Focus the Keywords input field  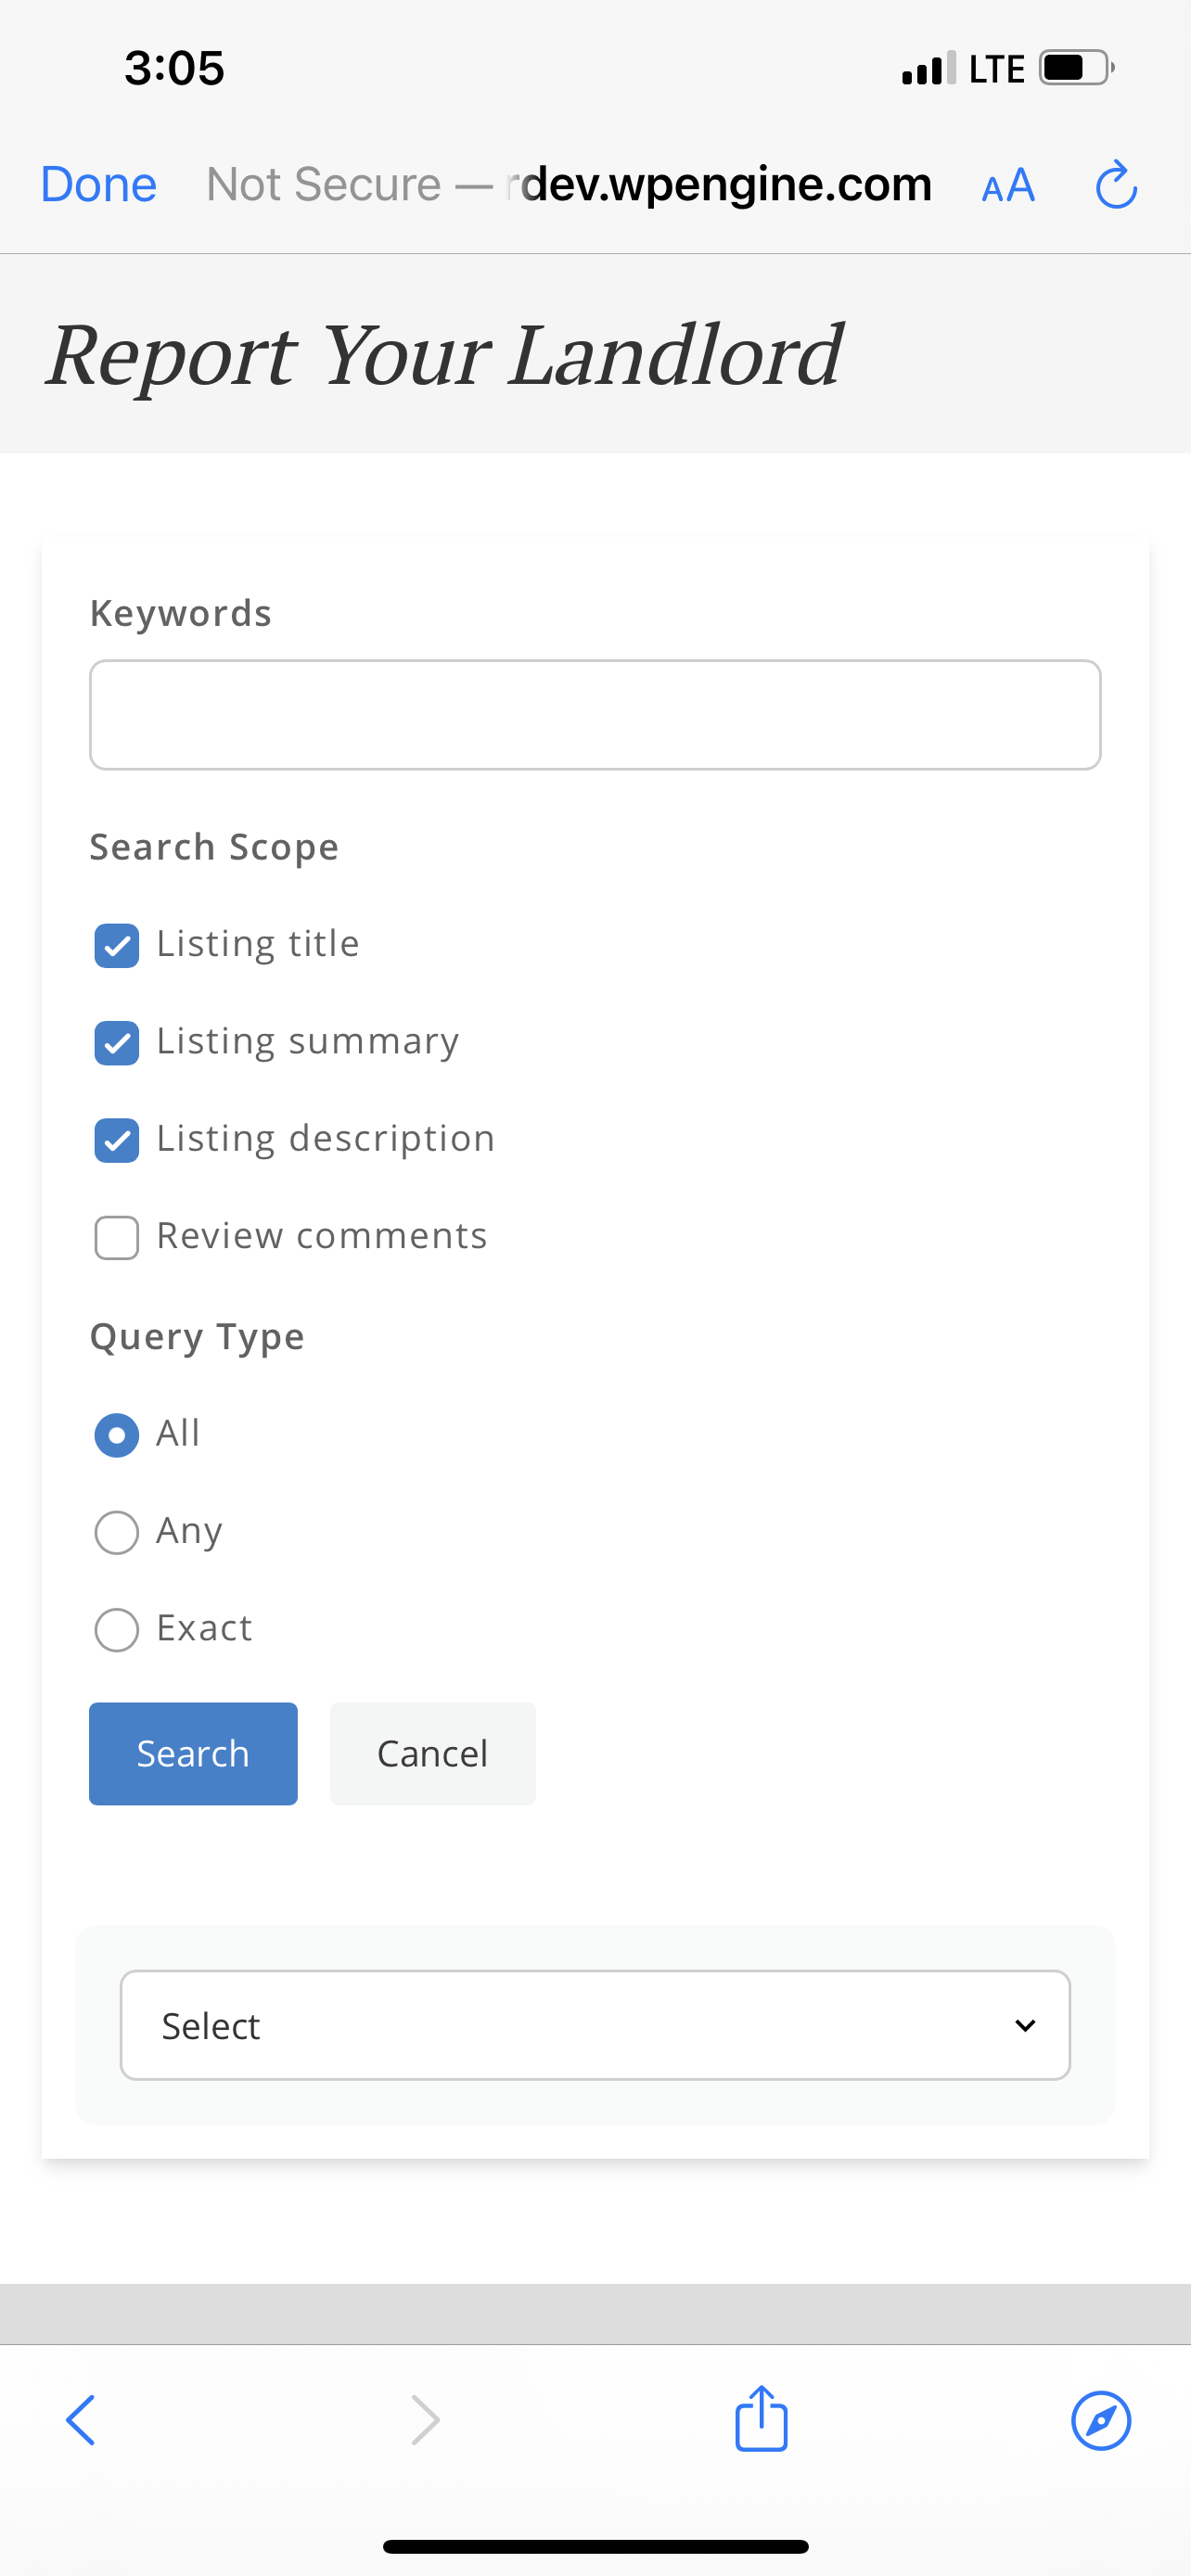[x=595, y=714]
